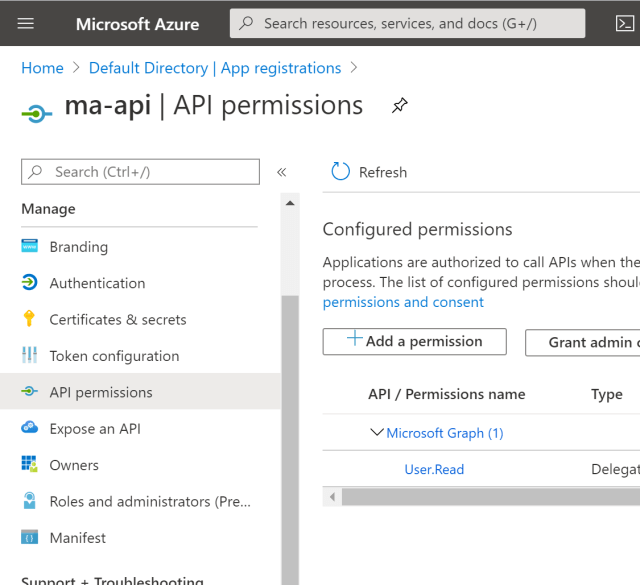Click the Token configuration icon
640x585 pixels.
(30, 356)
